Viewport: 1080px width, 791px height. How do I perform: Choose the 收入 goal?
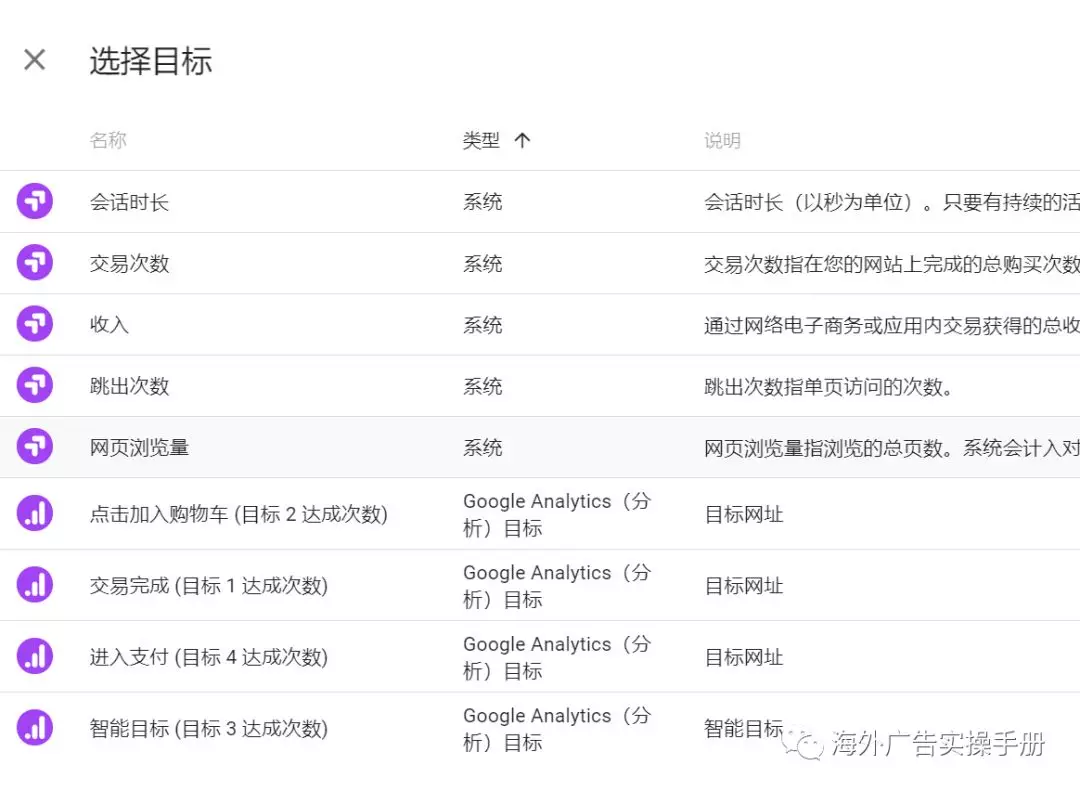(x=109, y=325)
